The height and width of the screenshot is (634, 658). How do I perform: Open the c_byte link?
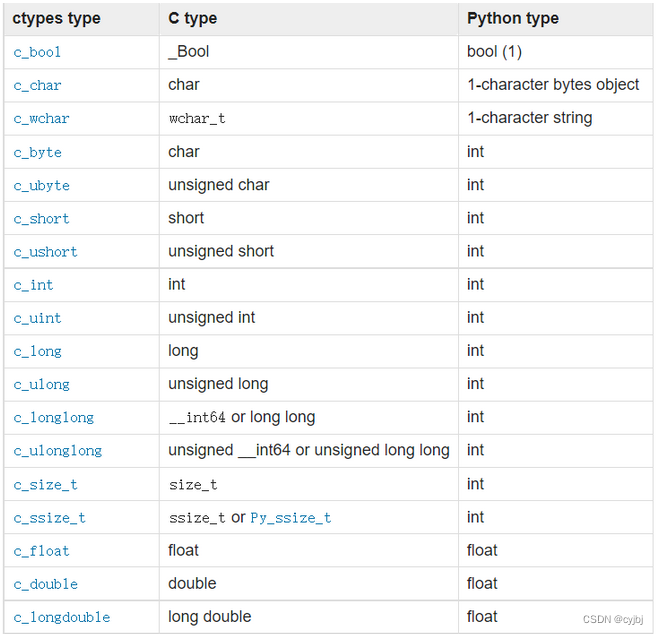tap(37, 152)
